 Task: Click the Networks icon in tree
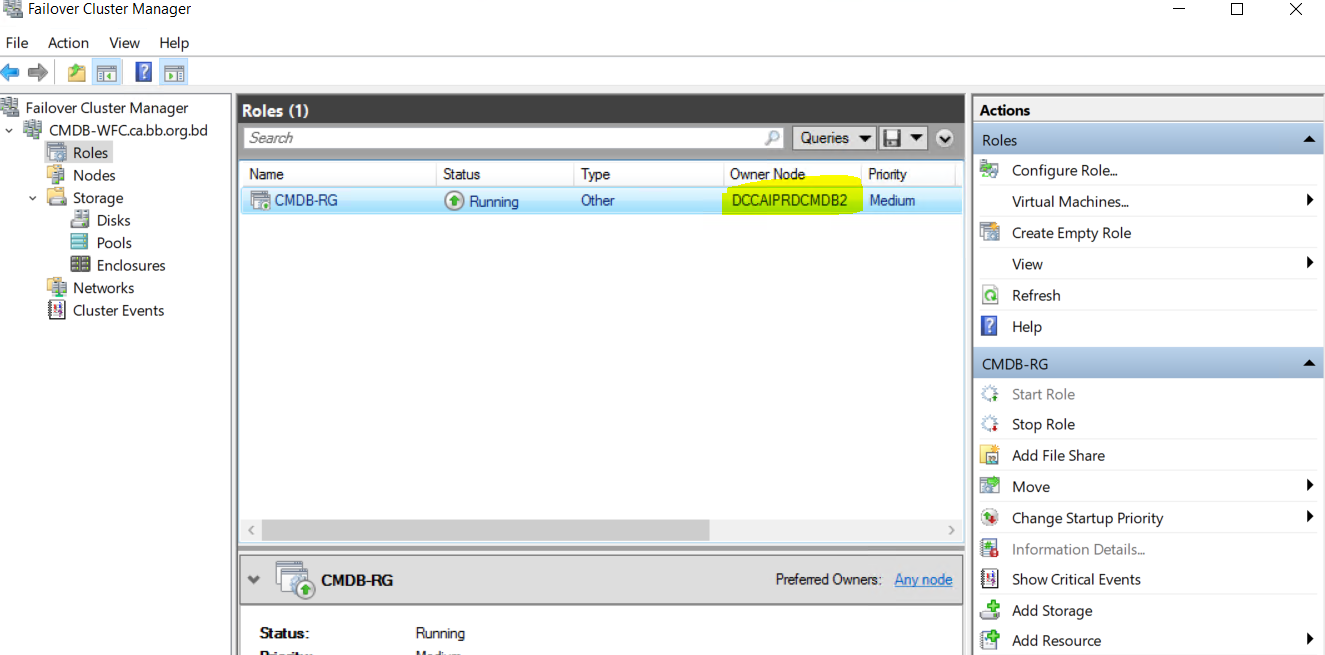[x=57, y=287]
